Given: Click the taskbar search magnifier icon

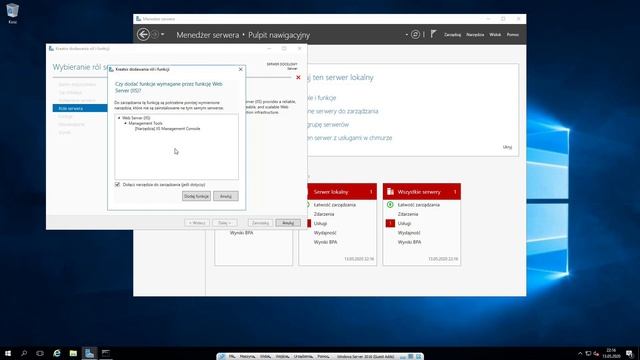Looking at the screenshot, I should (x=24, y=353).
